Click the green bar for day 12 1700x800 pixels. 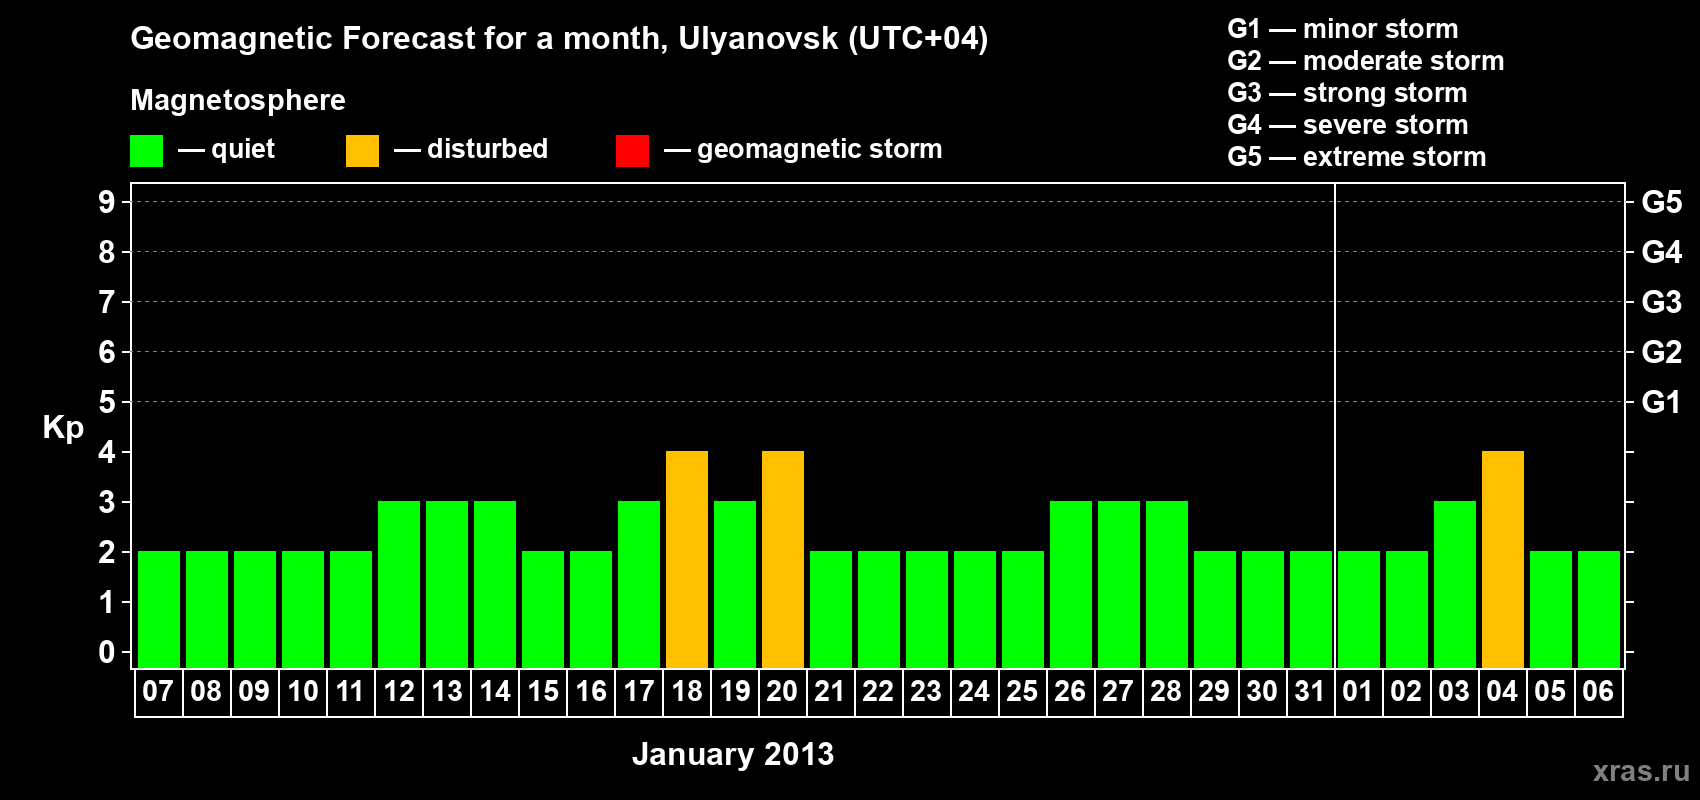pos(399,584)
